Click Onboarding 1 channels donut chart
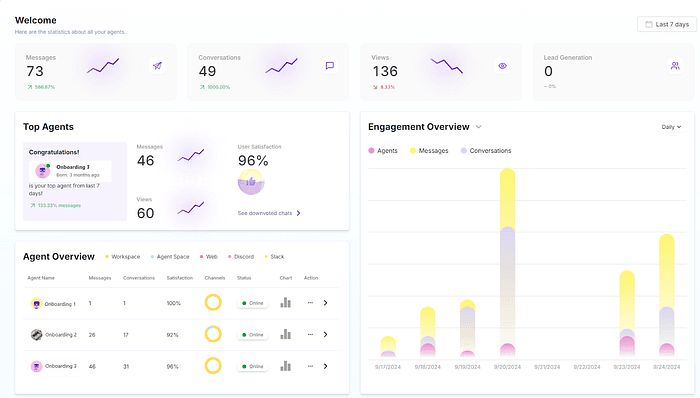Image resolution: width=700 pixels, height=398 pixels. pyautogui.click(x=213, y=302)
